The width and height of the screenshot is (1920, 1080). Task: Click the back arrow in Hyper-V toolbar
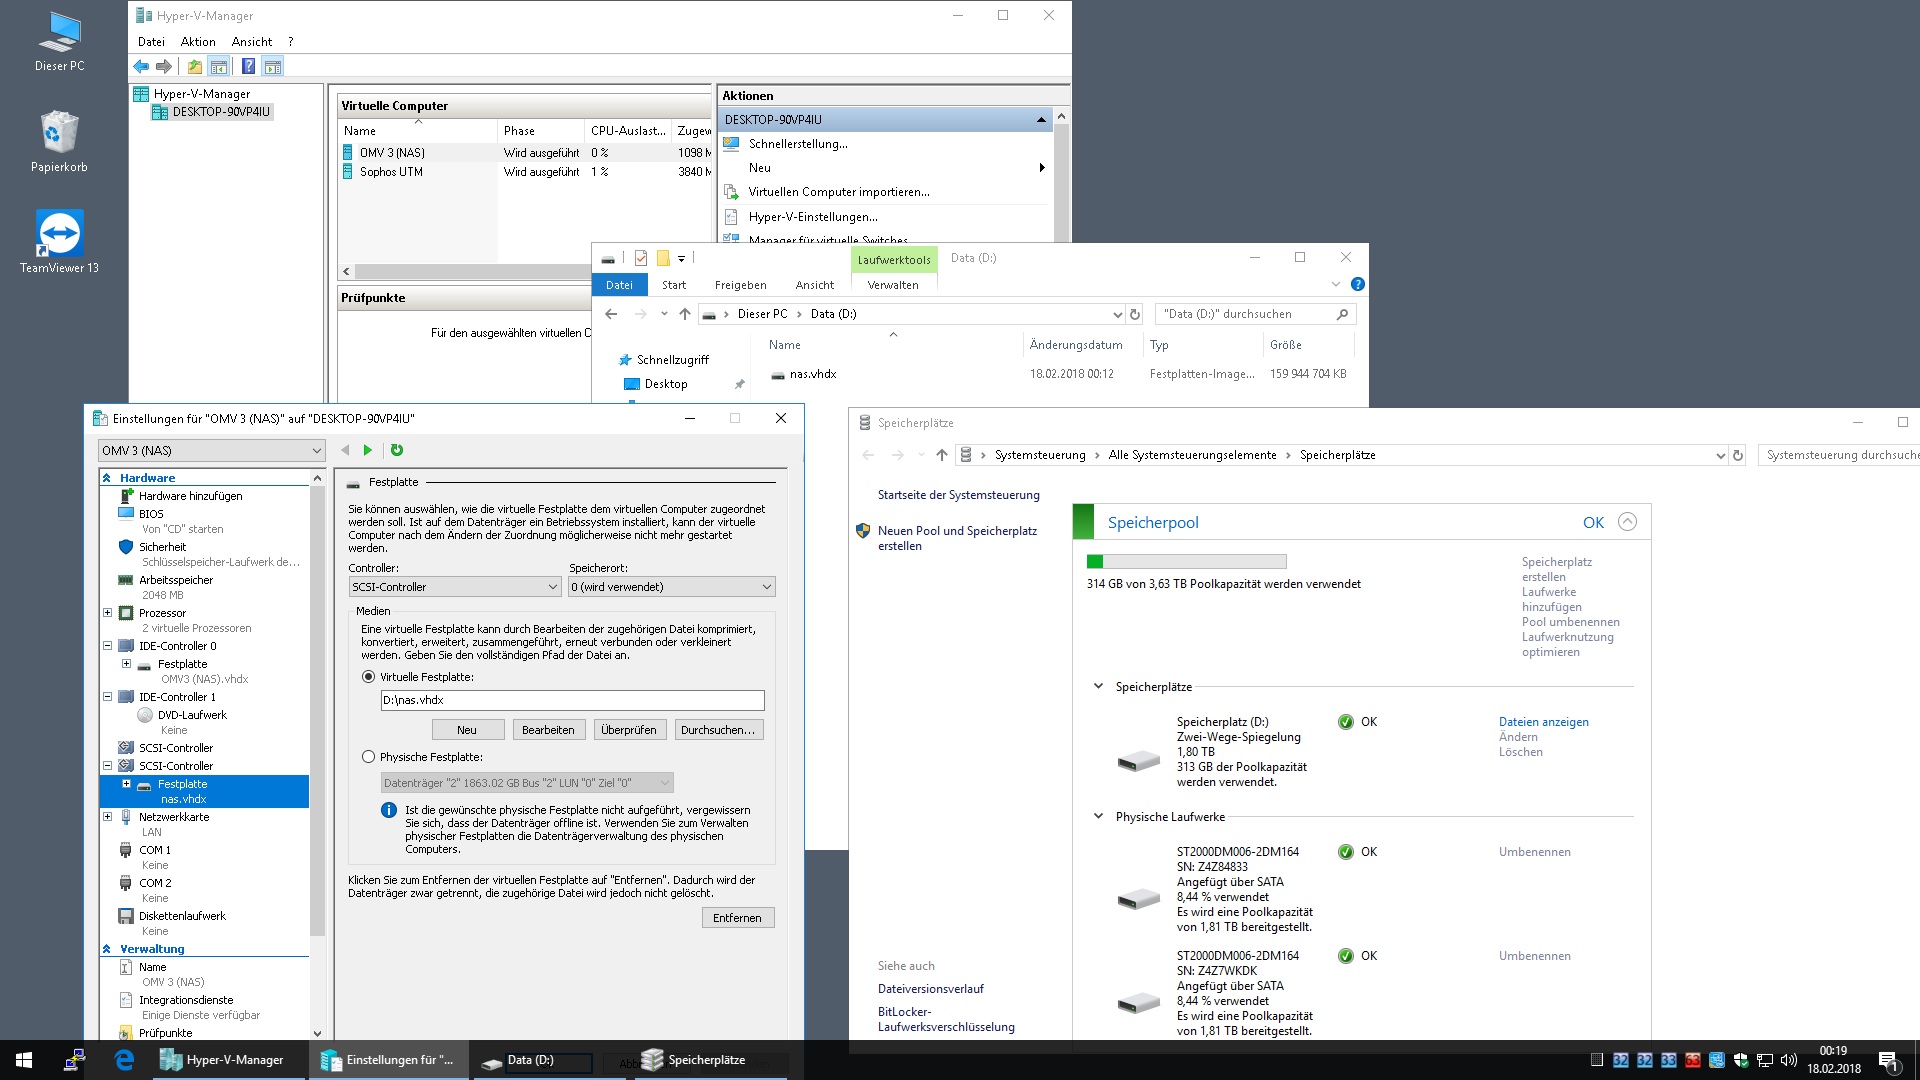coord(141,67)
